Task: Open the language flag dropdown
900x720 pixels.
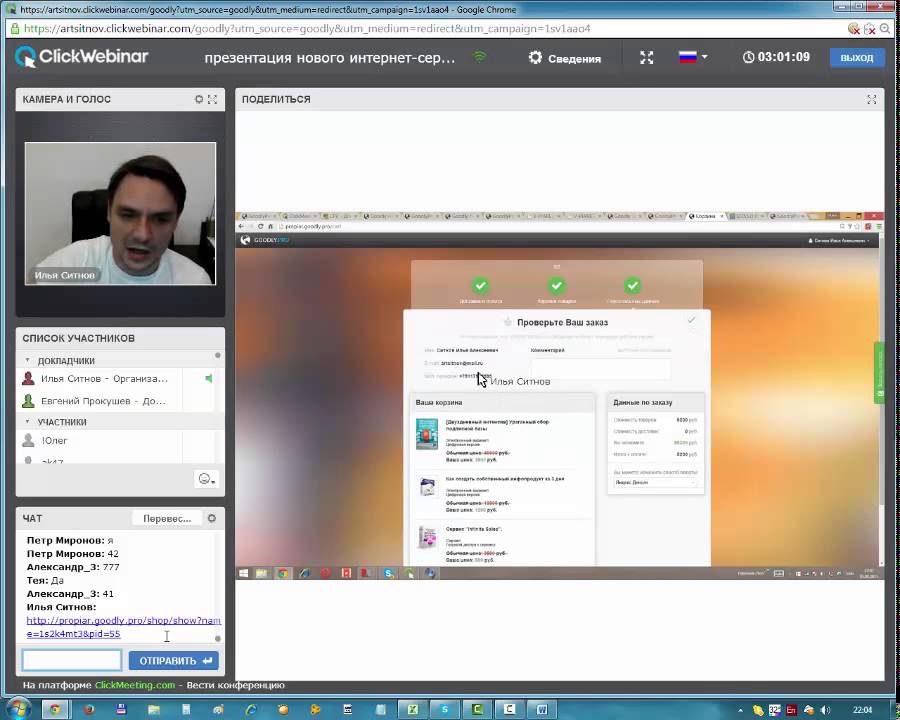Action: pos(693,57)
